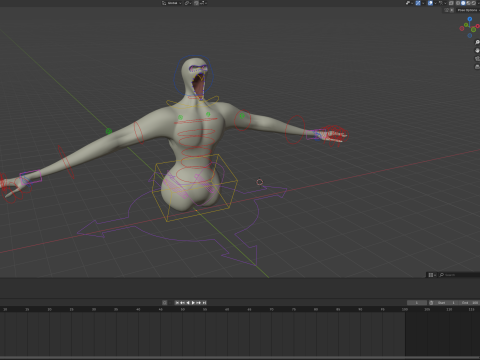The width and height of the screenshot is (480, 360).
Task: Switch to rendered viewport shading
Action: (474, 3)
